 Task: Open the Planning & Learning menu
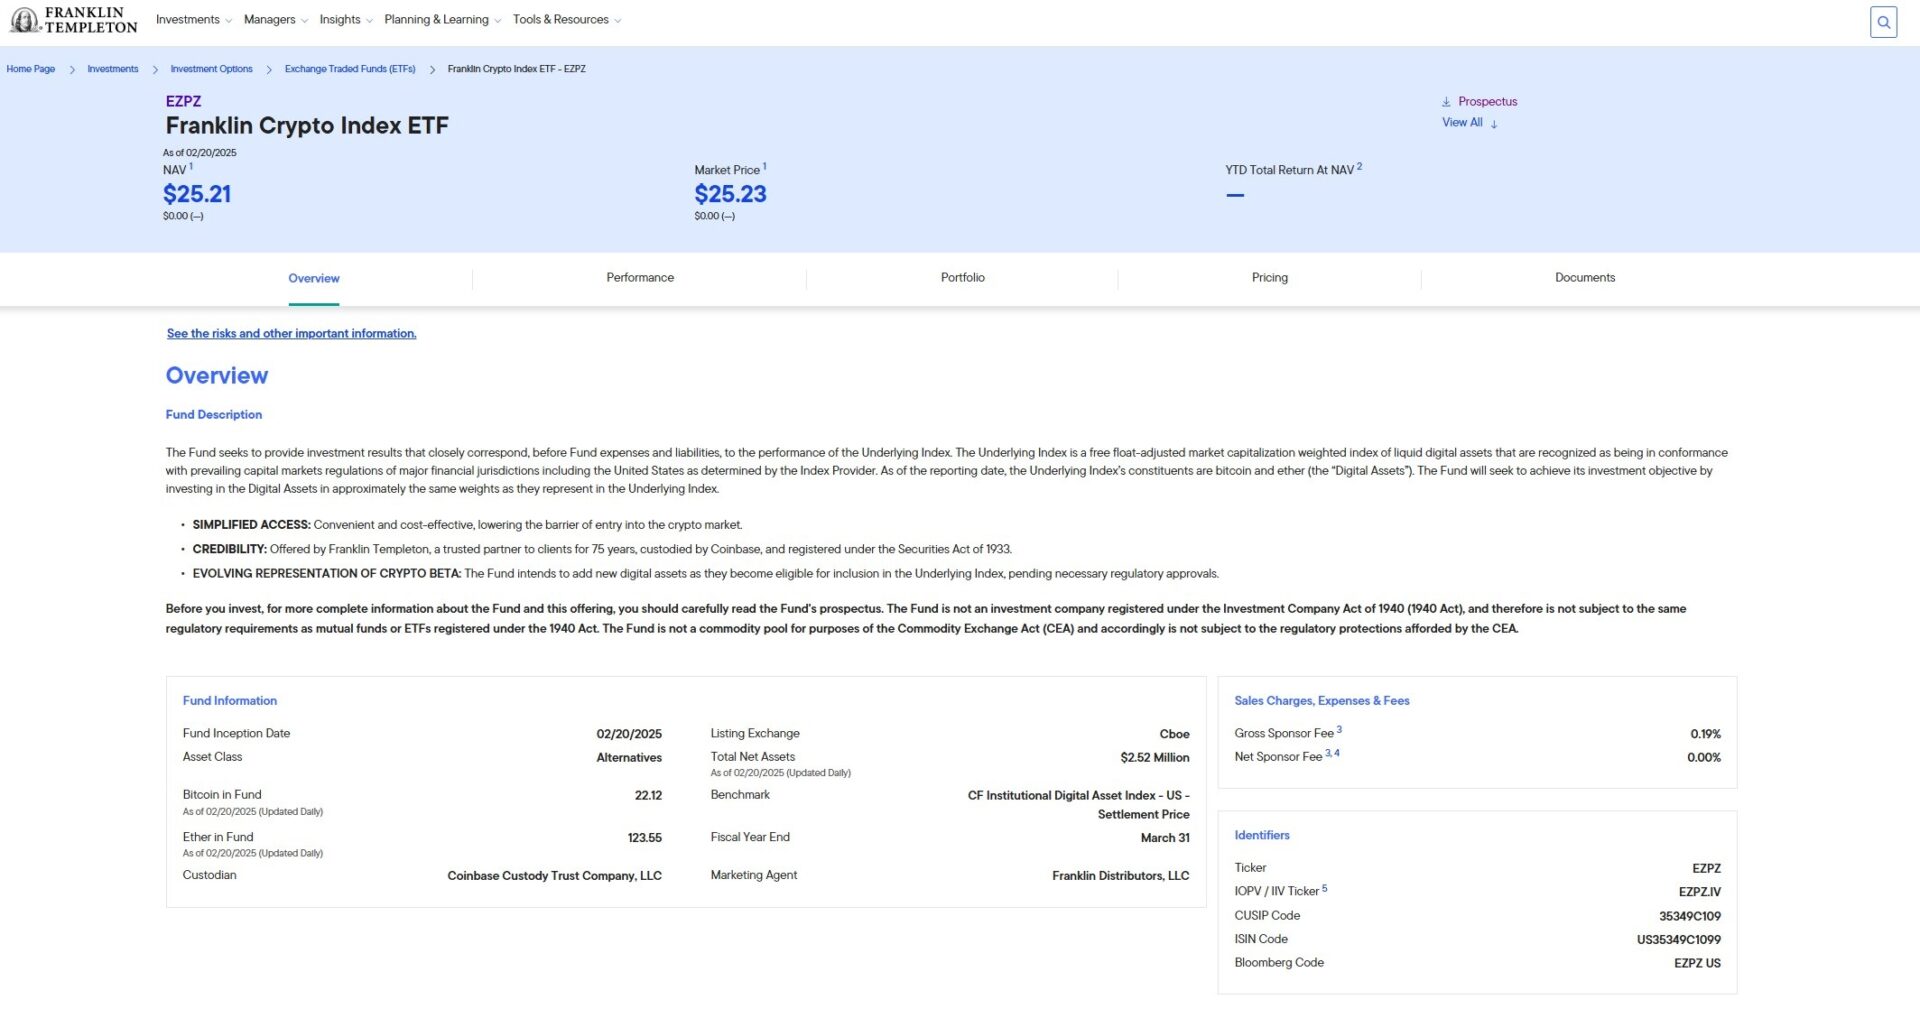pos(442,20)
